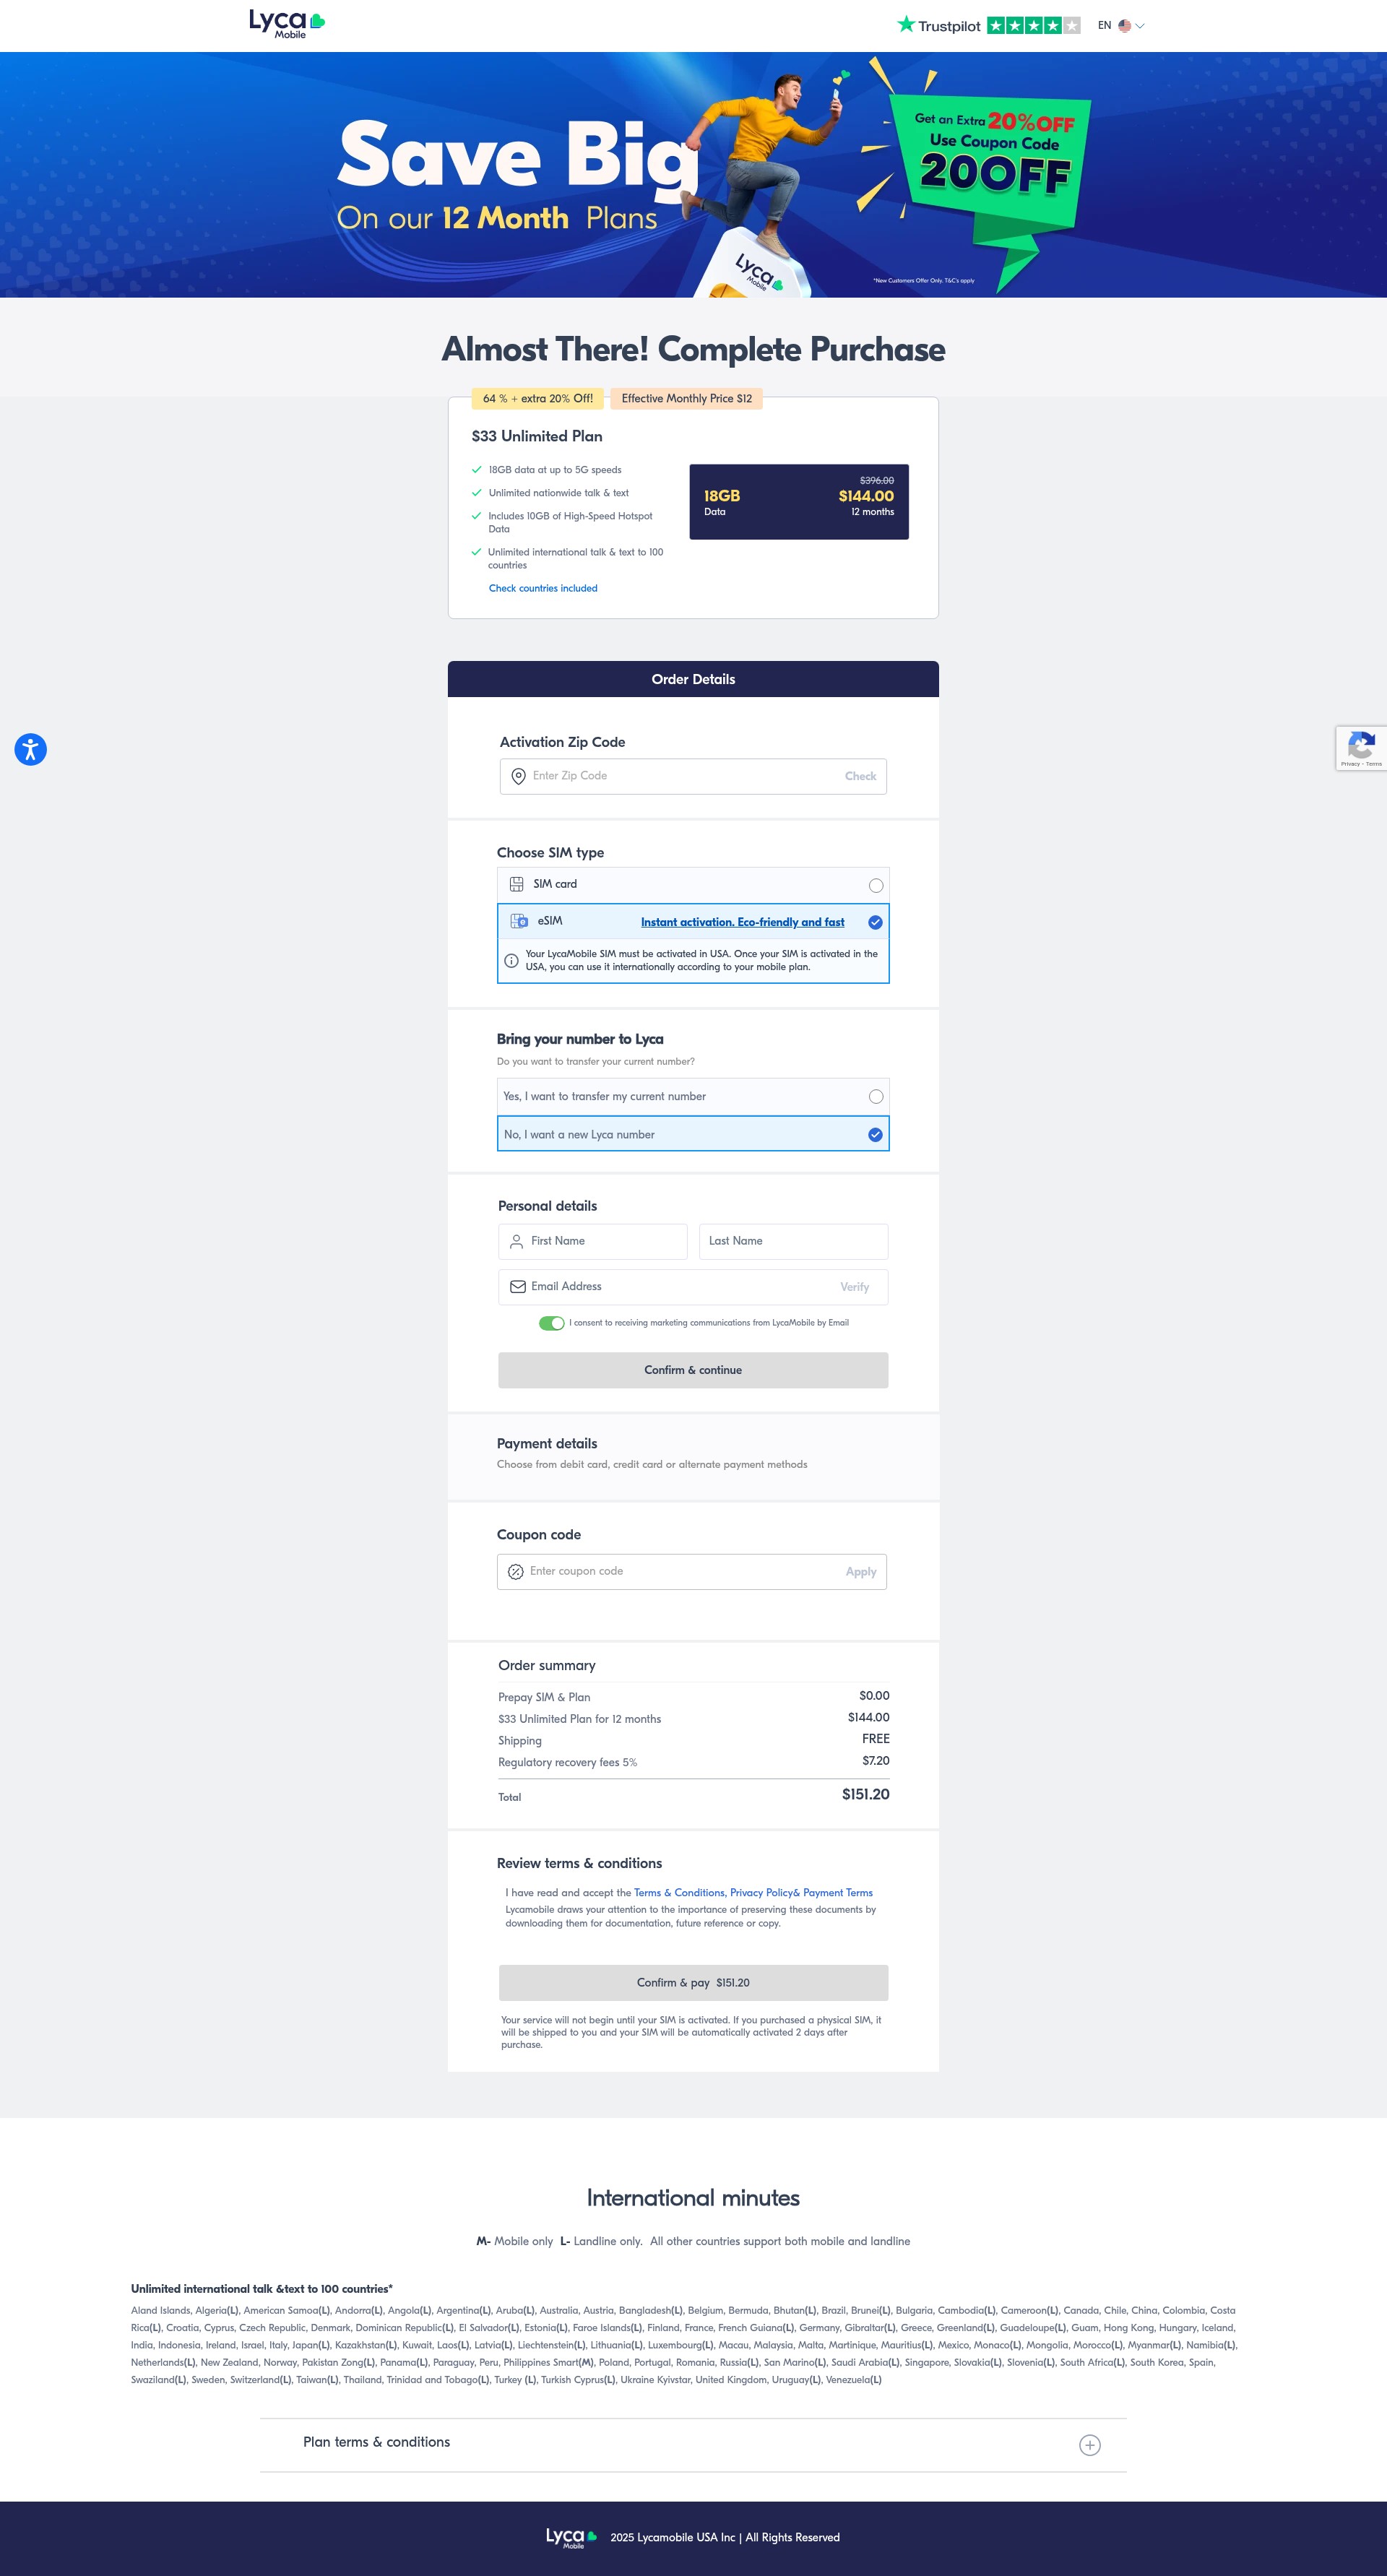Viewport: 1387px width, 2576px height.
Task: Click the coupon percent icon
Action: pyautogui.click(x=516, y=1572)
